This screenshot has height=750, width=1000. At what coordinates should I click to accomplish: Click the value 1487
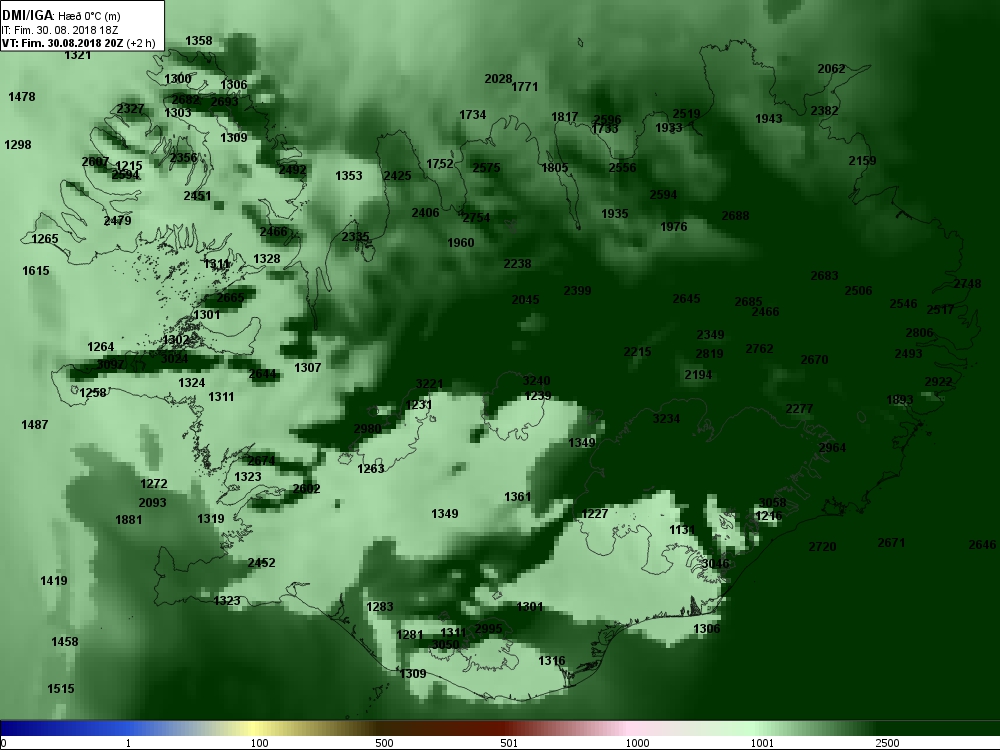34,425
